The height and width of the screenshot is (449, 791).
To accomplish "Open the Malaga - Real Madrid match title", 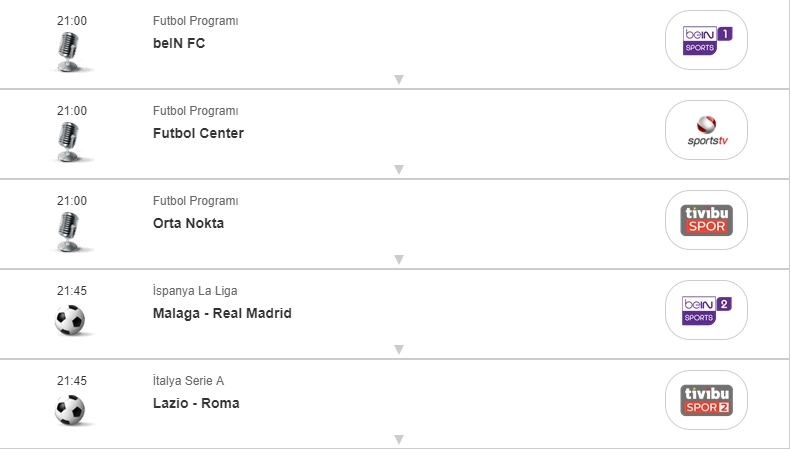I will [222, 313].
